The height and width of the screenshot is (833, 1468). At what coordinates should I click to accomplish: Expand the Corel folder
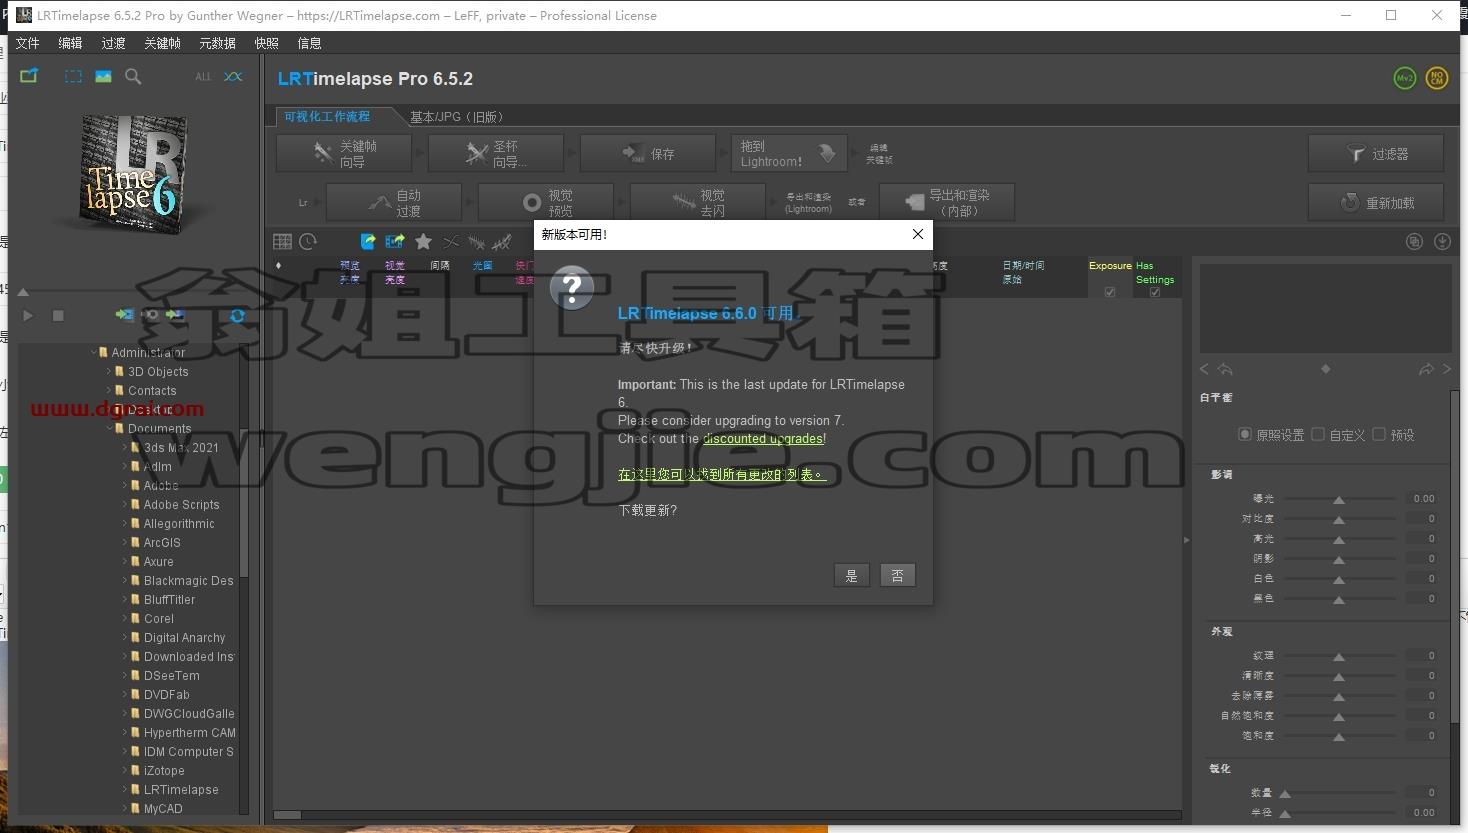[125, 618]
